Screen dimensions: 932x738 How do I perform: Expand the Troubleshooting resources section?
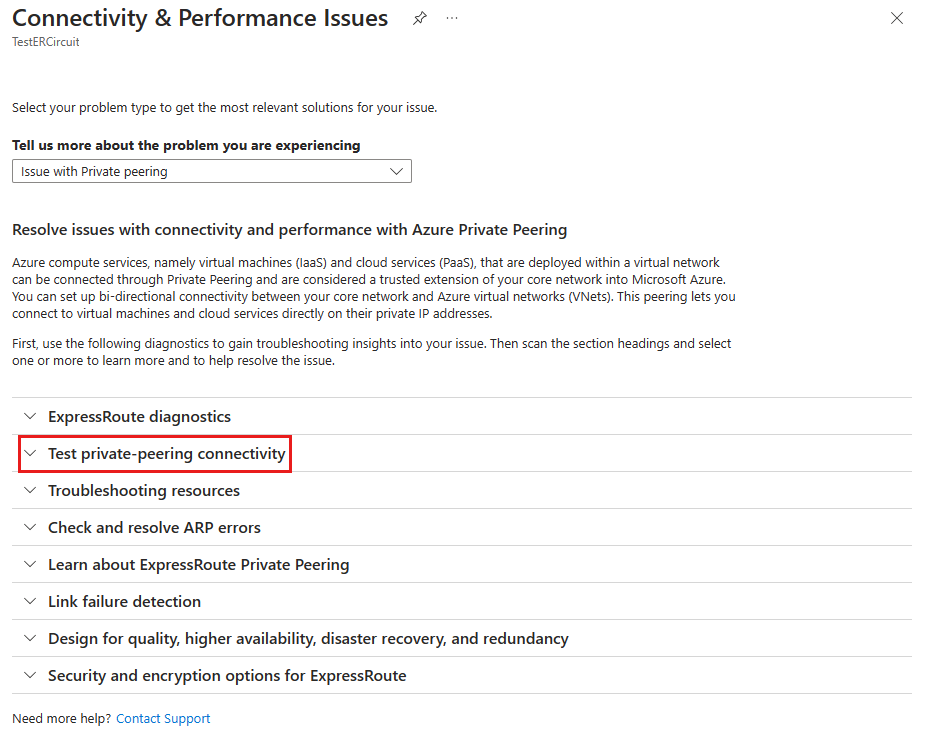tap(143, 490)
